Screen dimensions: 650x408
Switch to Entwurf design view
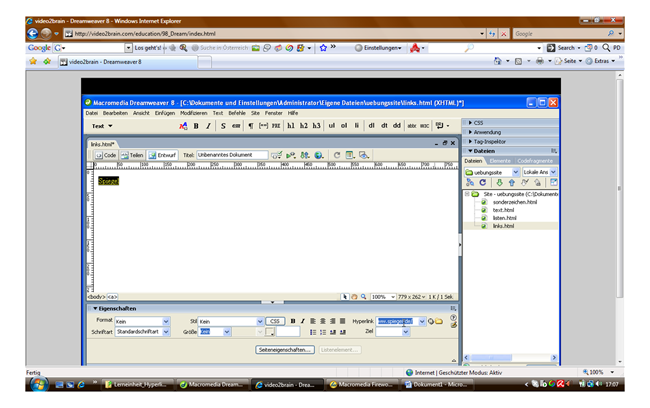click(x=162, y=155)
